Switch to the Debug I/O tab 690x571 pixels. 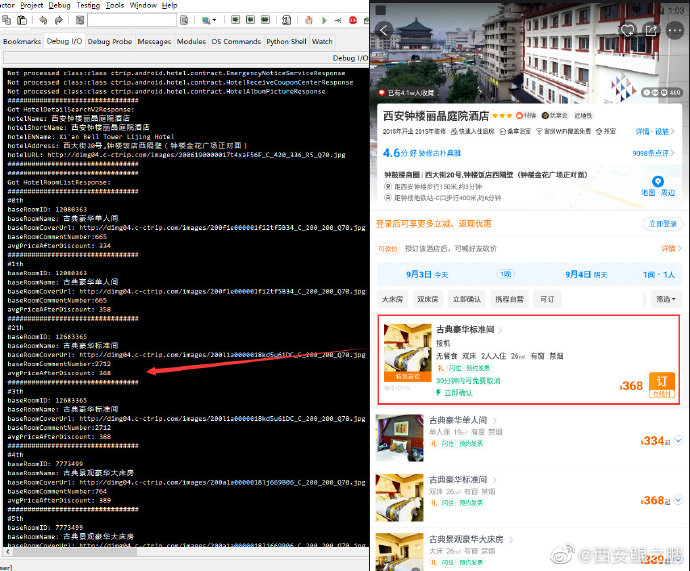tap(64, 41)
